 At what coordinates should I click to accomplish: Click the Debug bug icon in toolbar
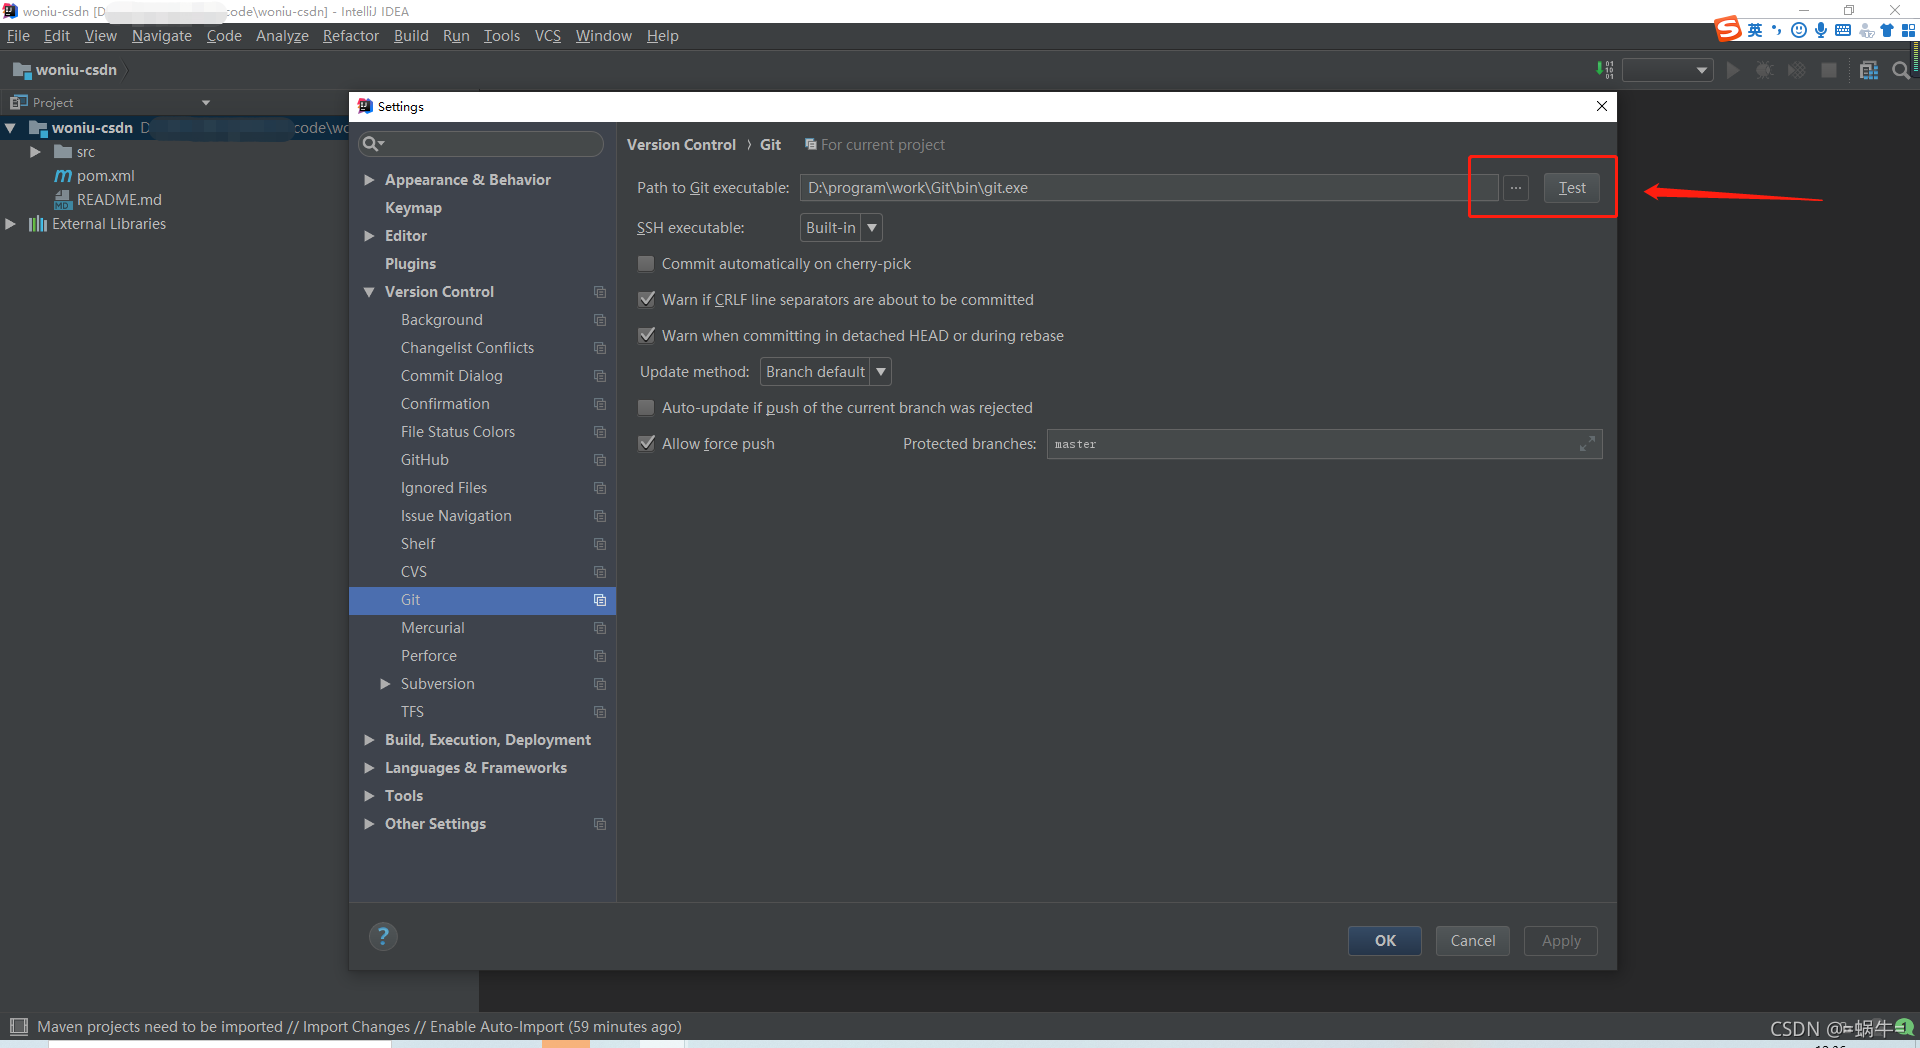click(x=1765, y=70)
